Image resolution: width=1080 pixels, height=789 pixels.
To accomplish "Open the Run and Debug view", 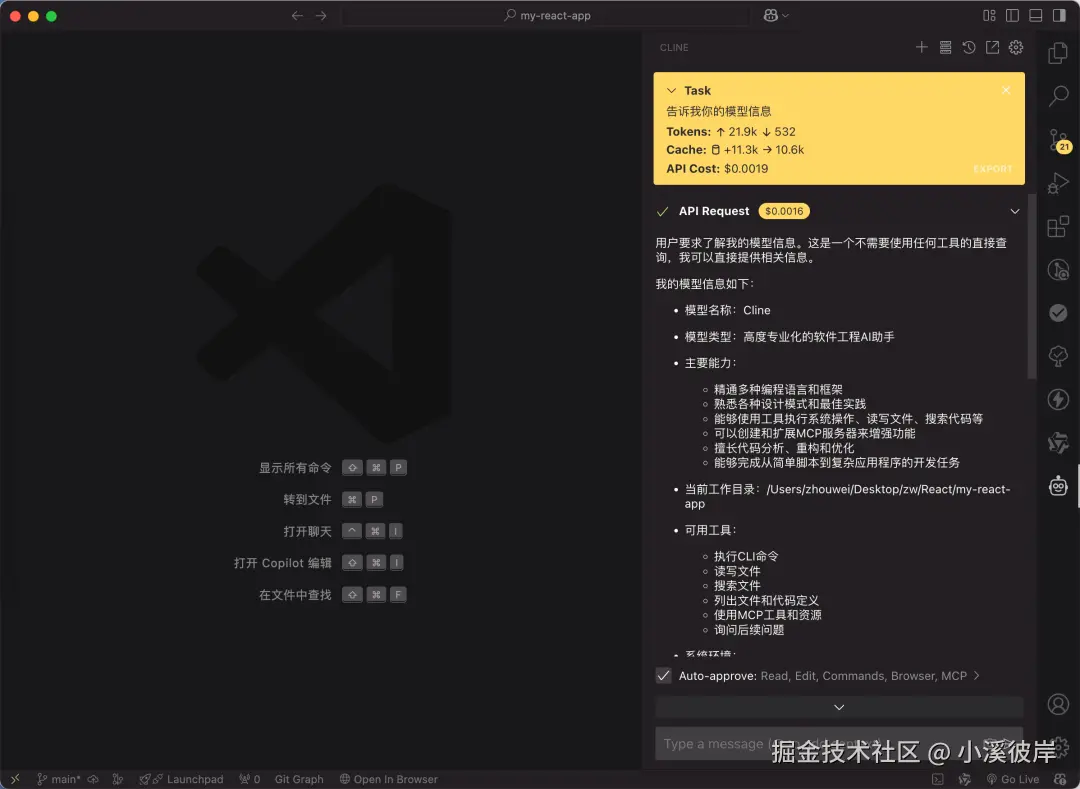I will pos(1057,183).
